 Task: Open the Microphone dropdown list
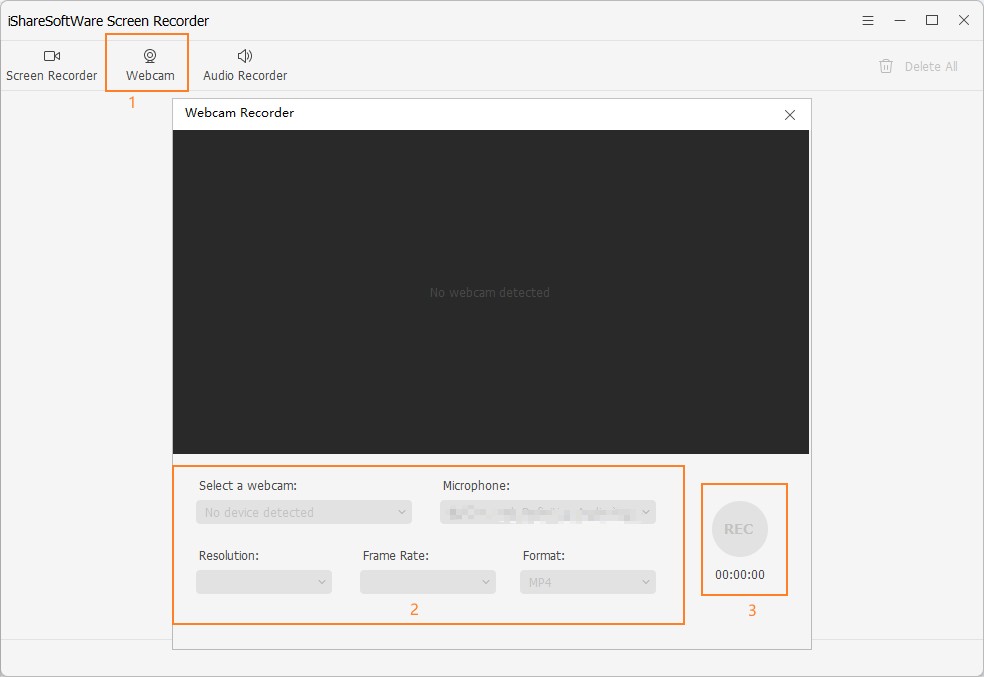point(548,512)
